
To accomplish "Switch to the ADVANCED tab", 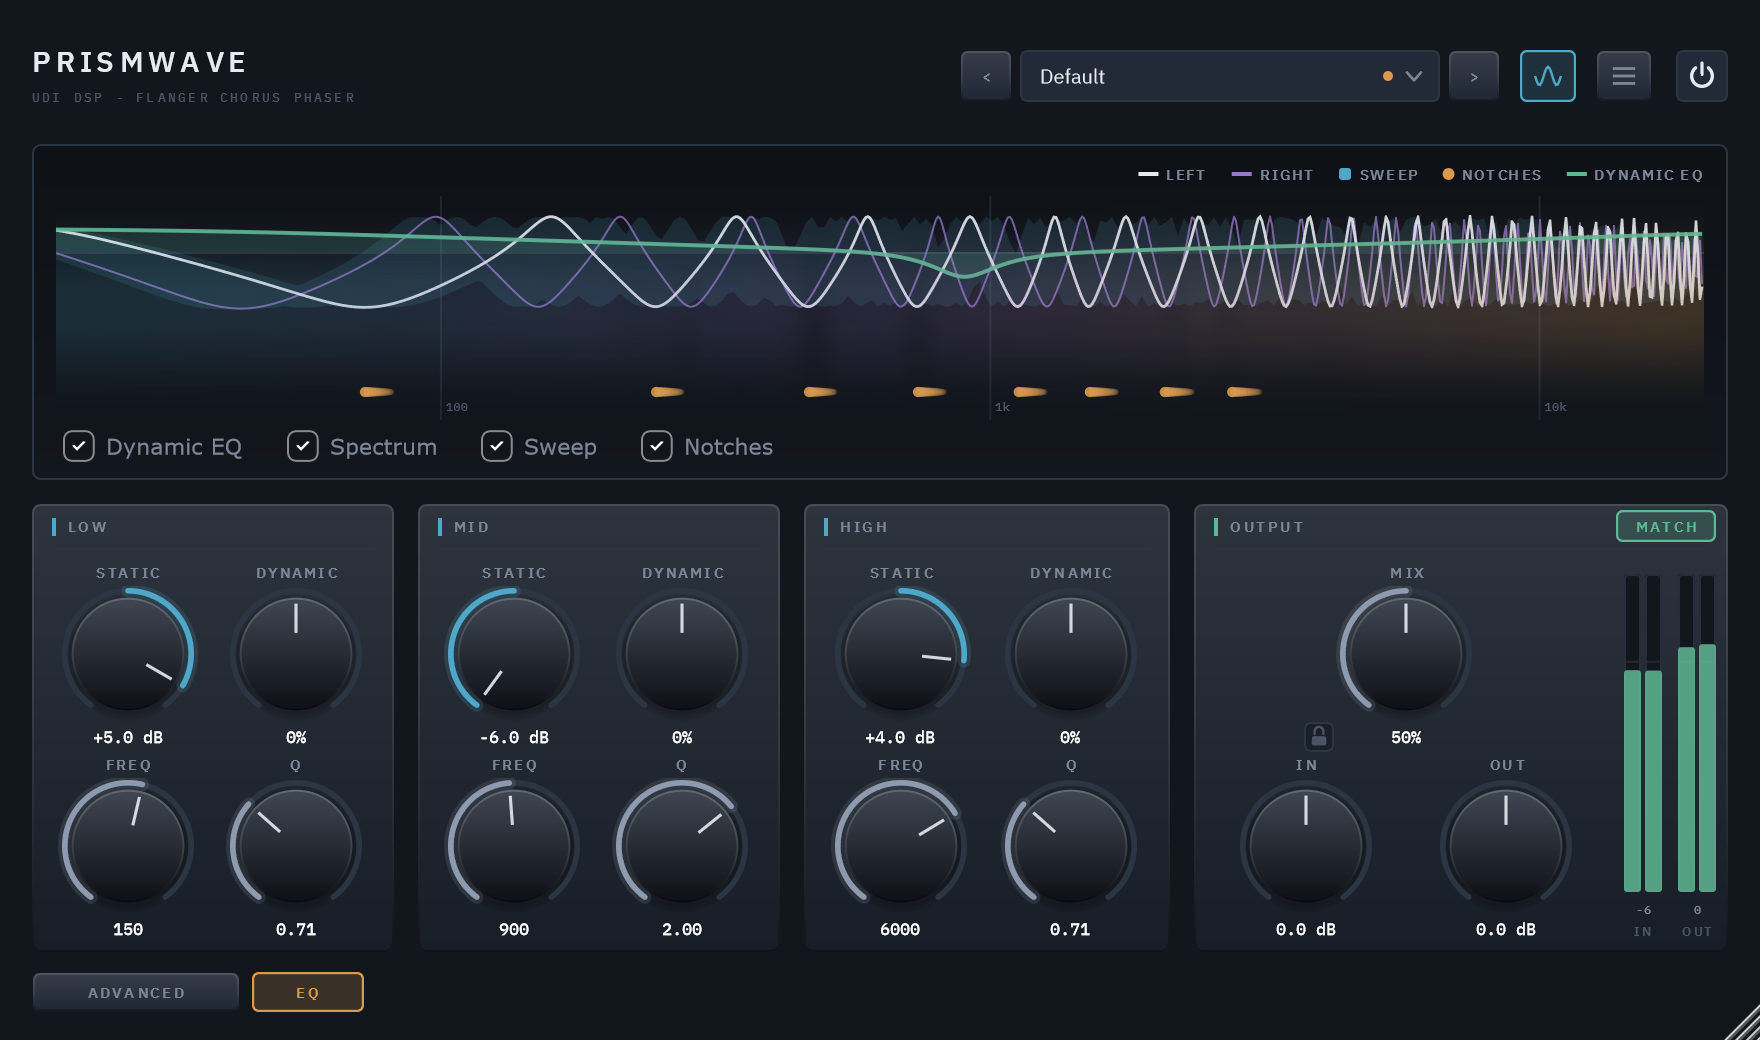I will [x=136, y=992].
